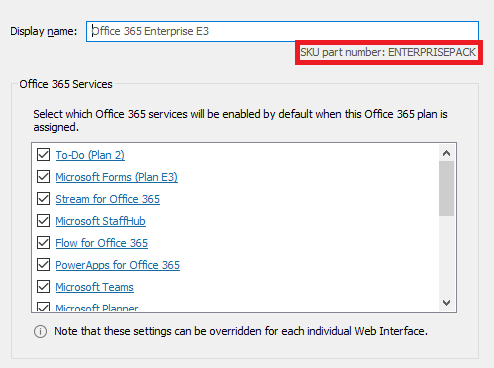Open the Microsoft Forms (Plan E3) link
This screenshot has width=494, height=368.
[116, 177]
